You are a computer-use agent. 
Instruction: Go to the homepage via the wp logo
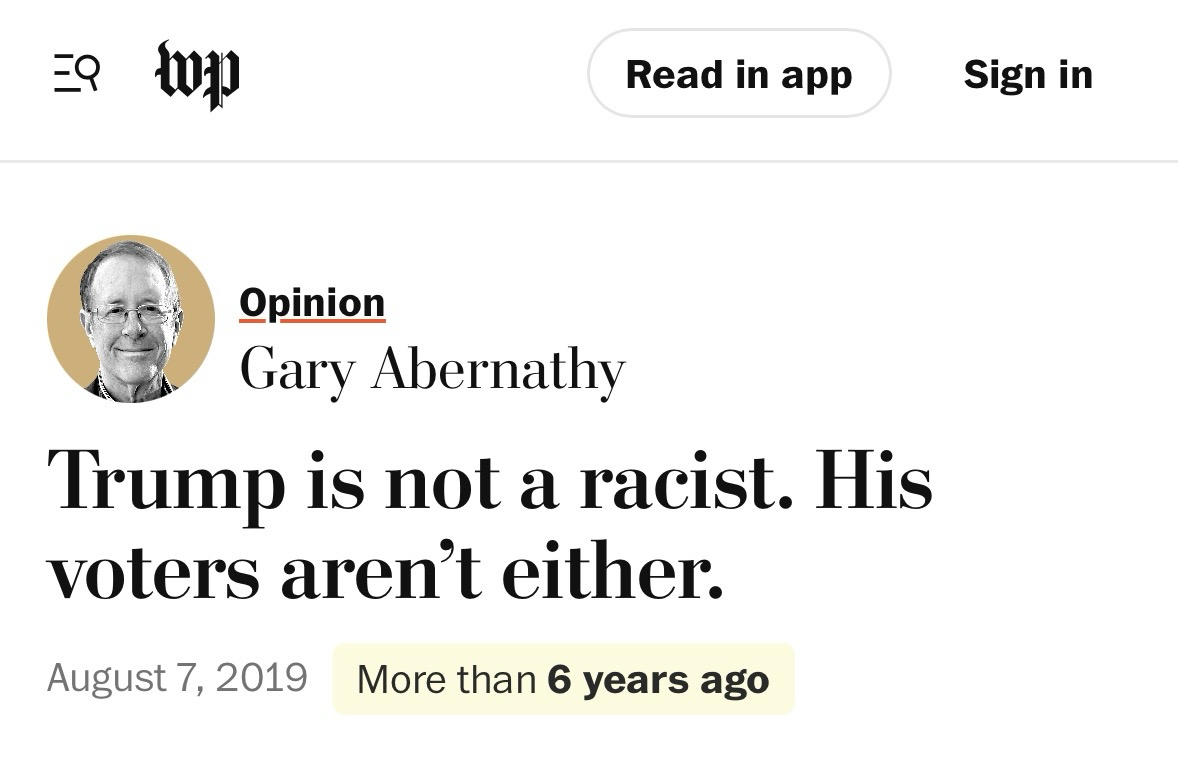[198, 75]
